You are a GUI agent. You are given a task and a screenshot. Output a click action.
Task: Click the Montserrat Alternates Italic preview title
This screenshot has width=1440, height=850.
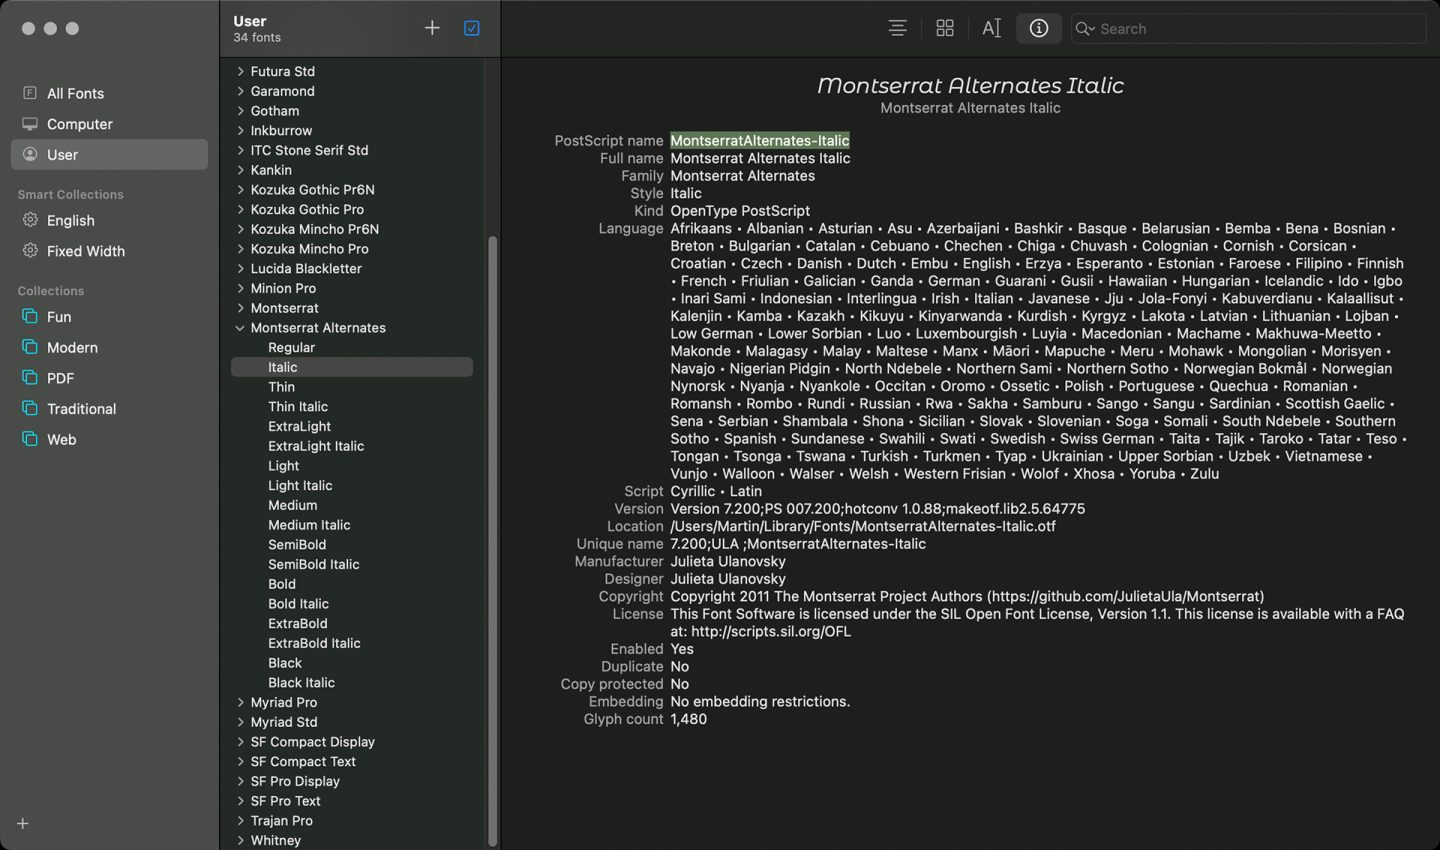tap(970, 86)
